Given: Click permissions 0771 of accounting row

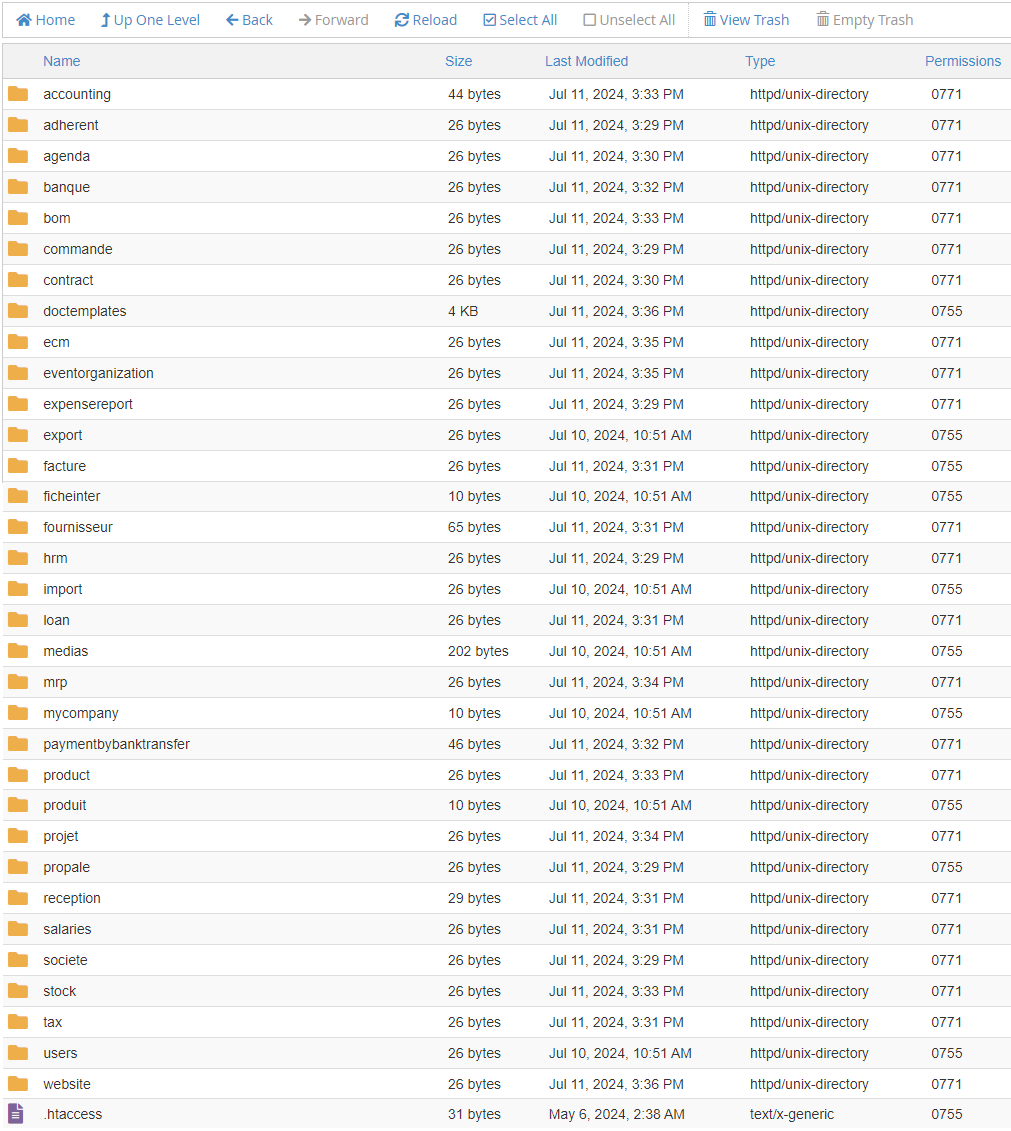Looking at the screenshot, I should tap(946, 94).
